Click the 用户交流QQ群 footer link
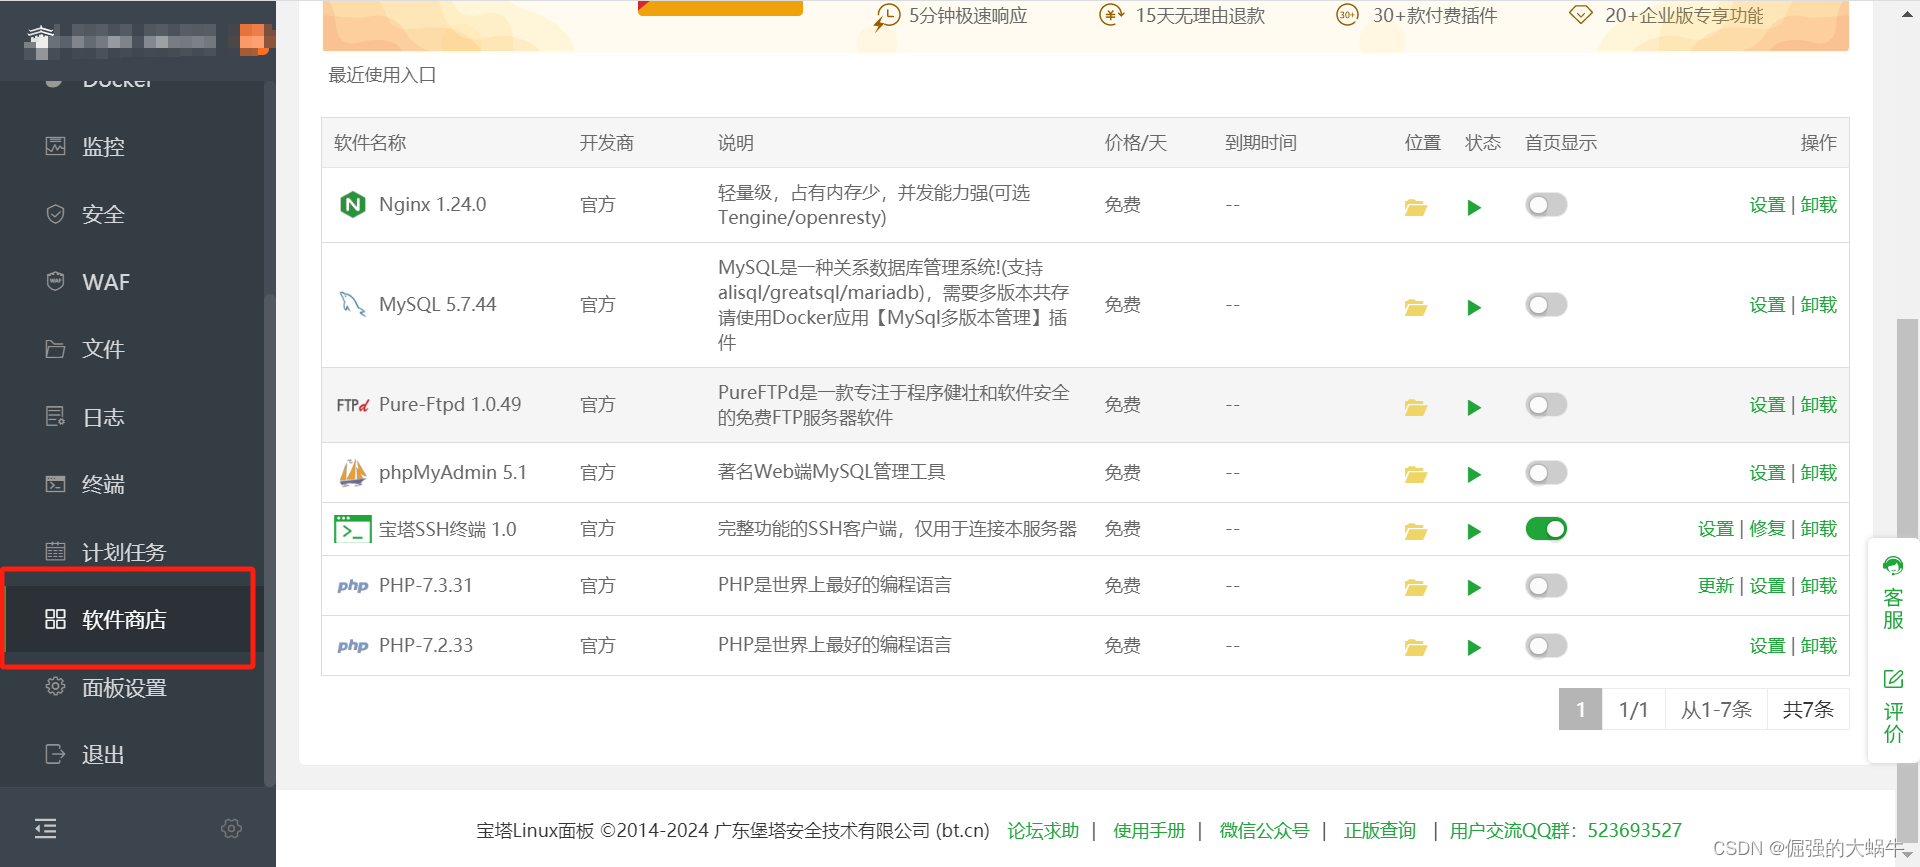Screen dimensions: 1920x867 tap(1566, 831)
